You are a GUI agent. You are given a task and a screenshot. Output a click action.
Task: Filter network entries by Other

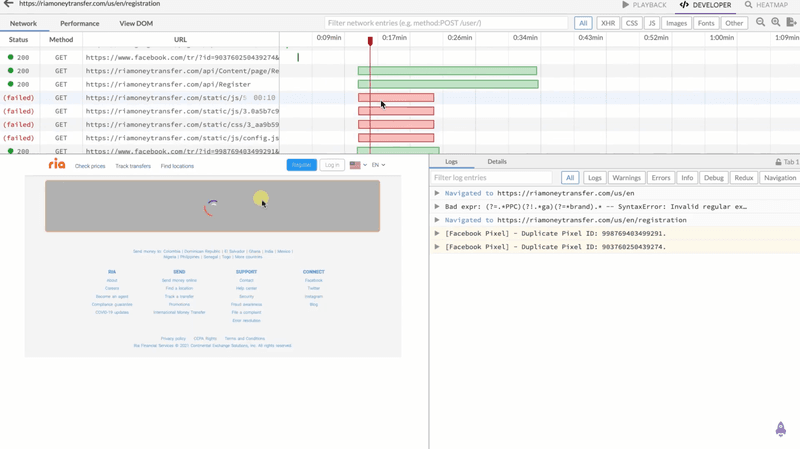click(734, 23)
